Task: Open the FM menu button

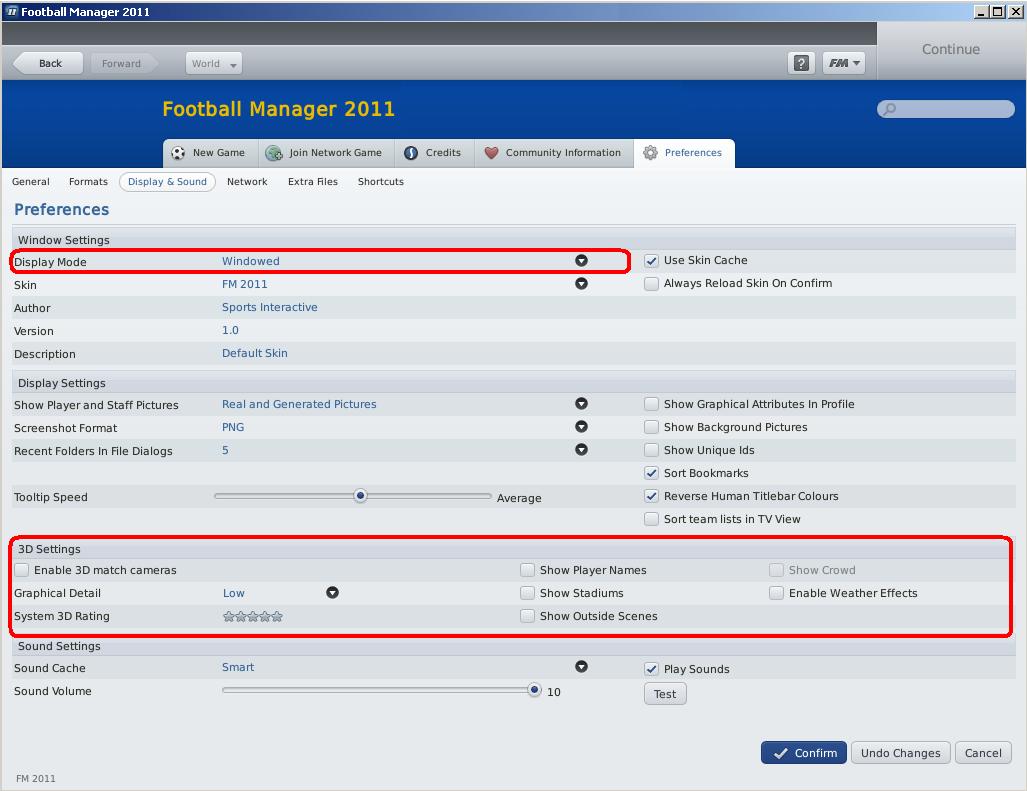Action: point(843,63)
